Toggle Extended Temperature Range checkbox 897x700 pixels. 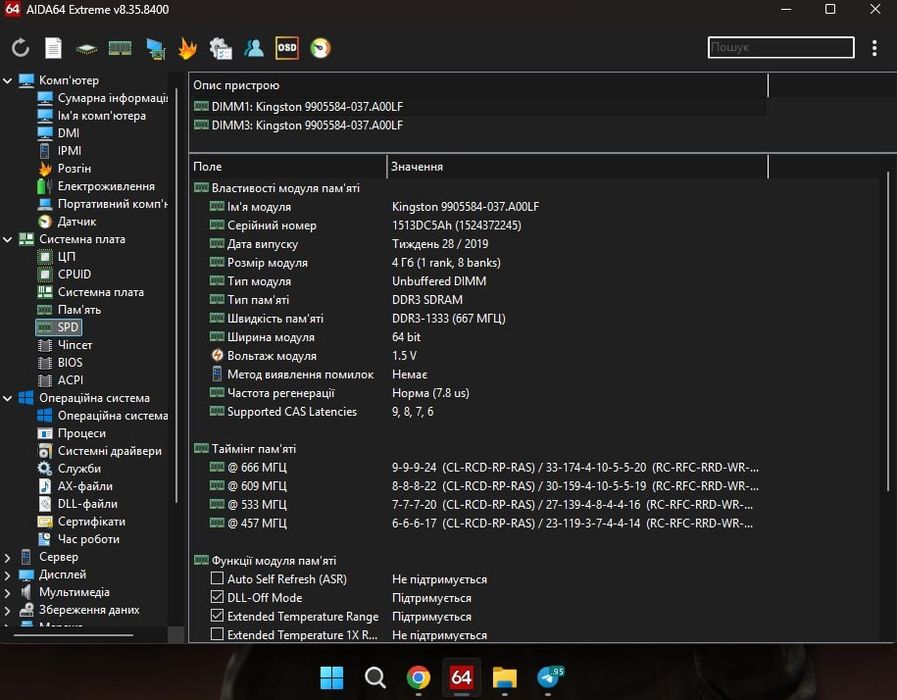point(217,616)
